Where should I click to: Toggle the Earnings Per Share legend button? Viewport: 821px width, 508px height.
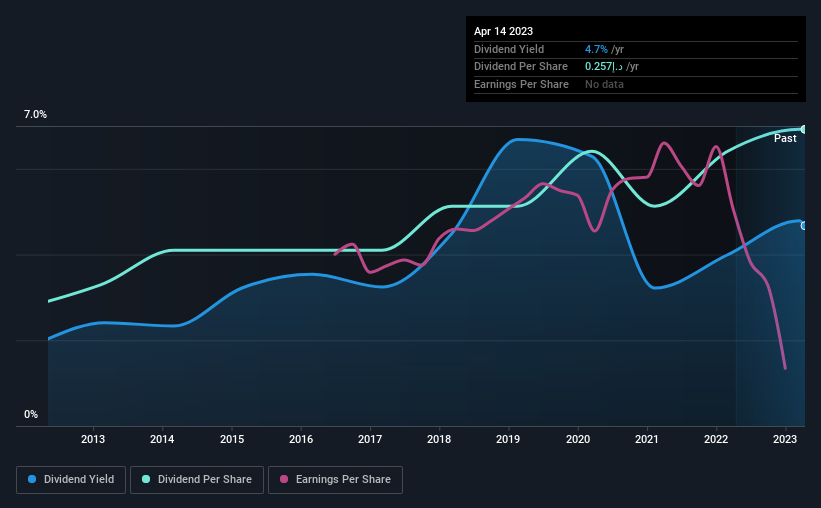coord(335,480)
